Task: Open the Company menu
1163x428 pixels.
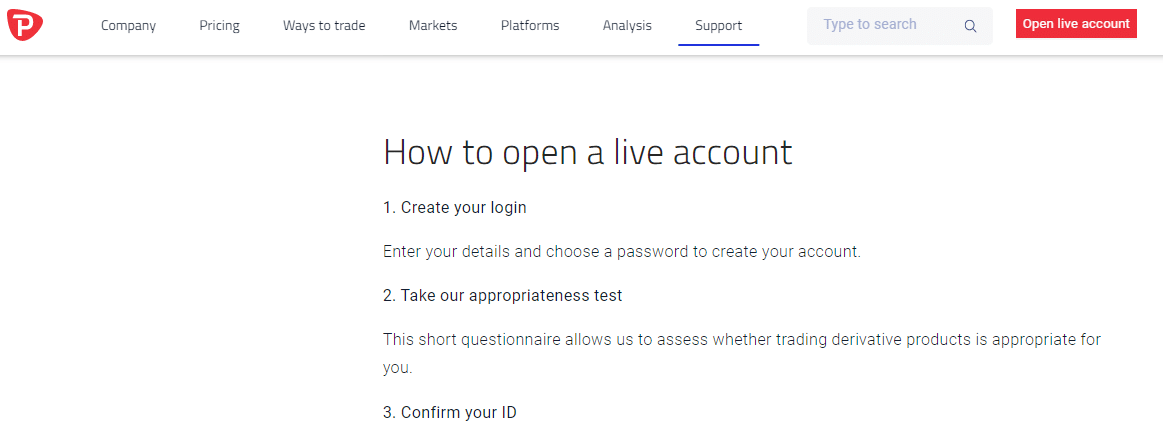Action: click(x=128, y=26)
